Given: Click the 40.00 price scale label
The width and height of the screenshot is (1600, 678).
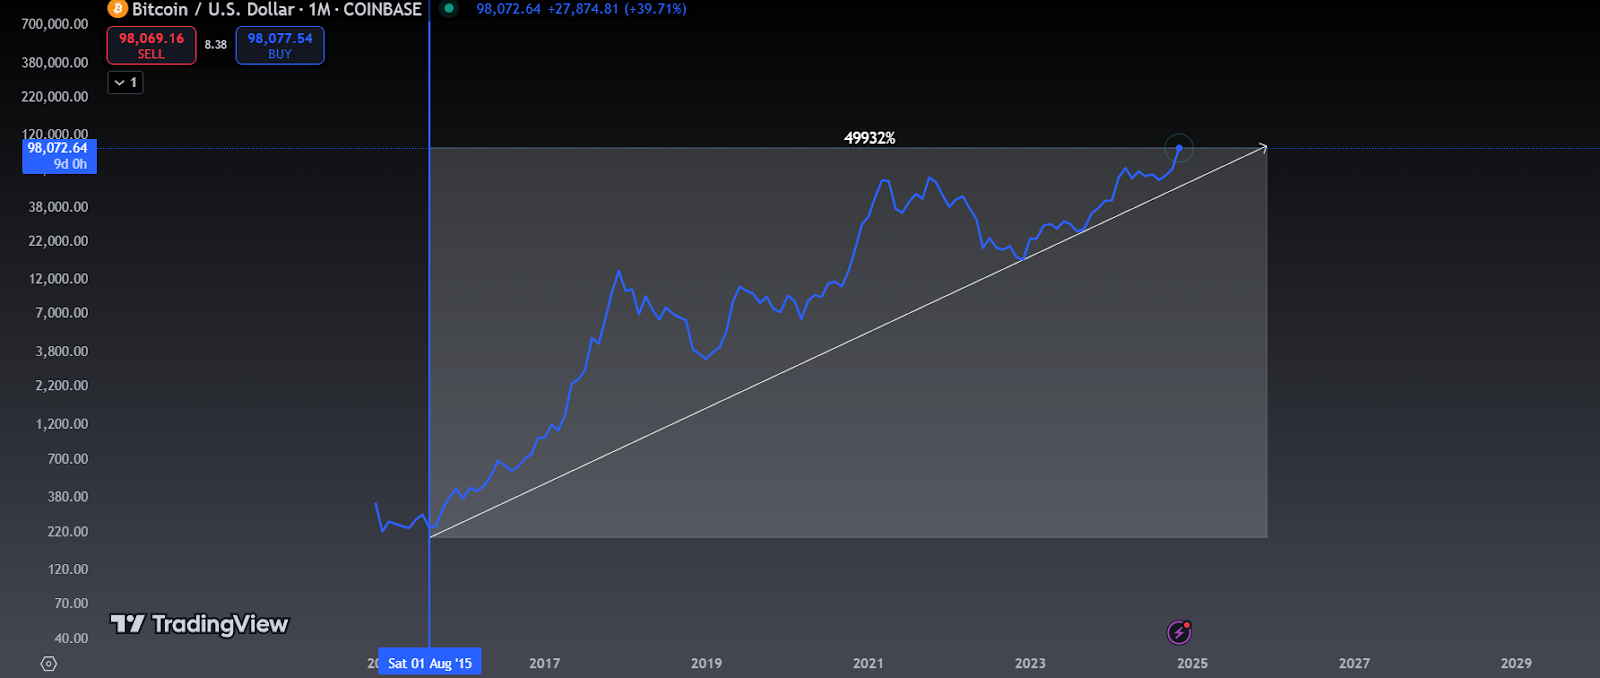Looking at the screenshot, I should tap(70, 638).
